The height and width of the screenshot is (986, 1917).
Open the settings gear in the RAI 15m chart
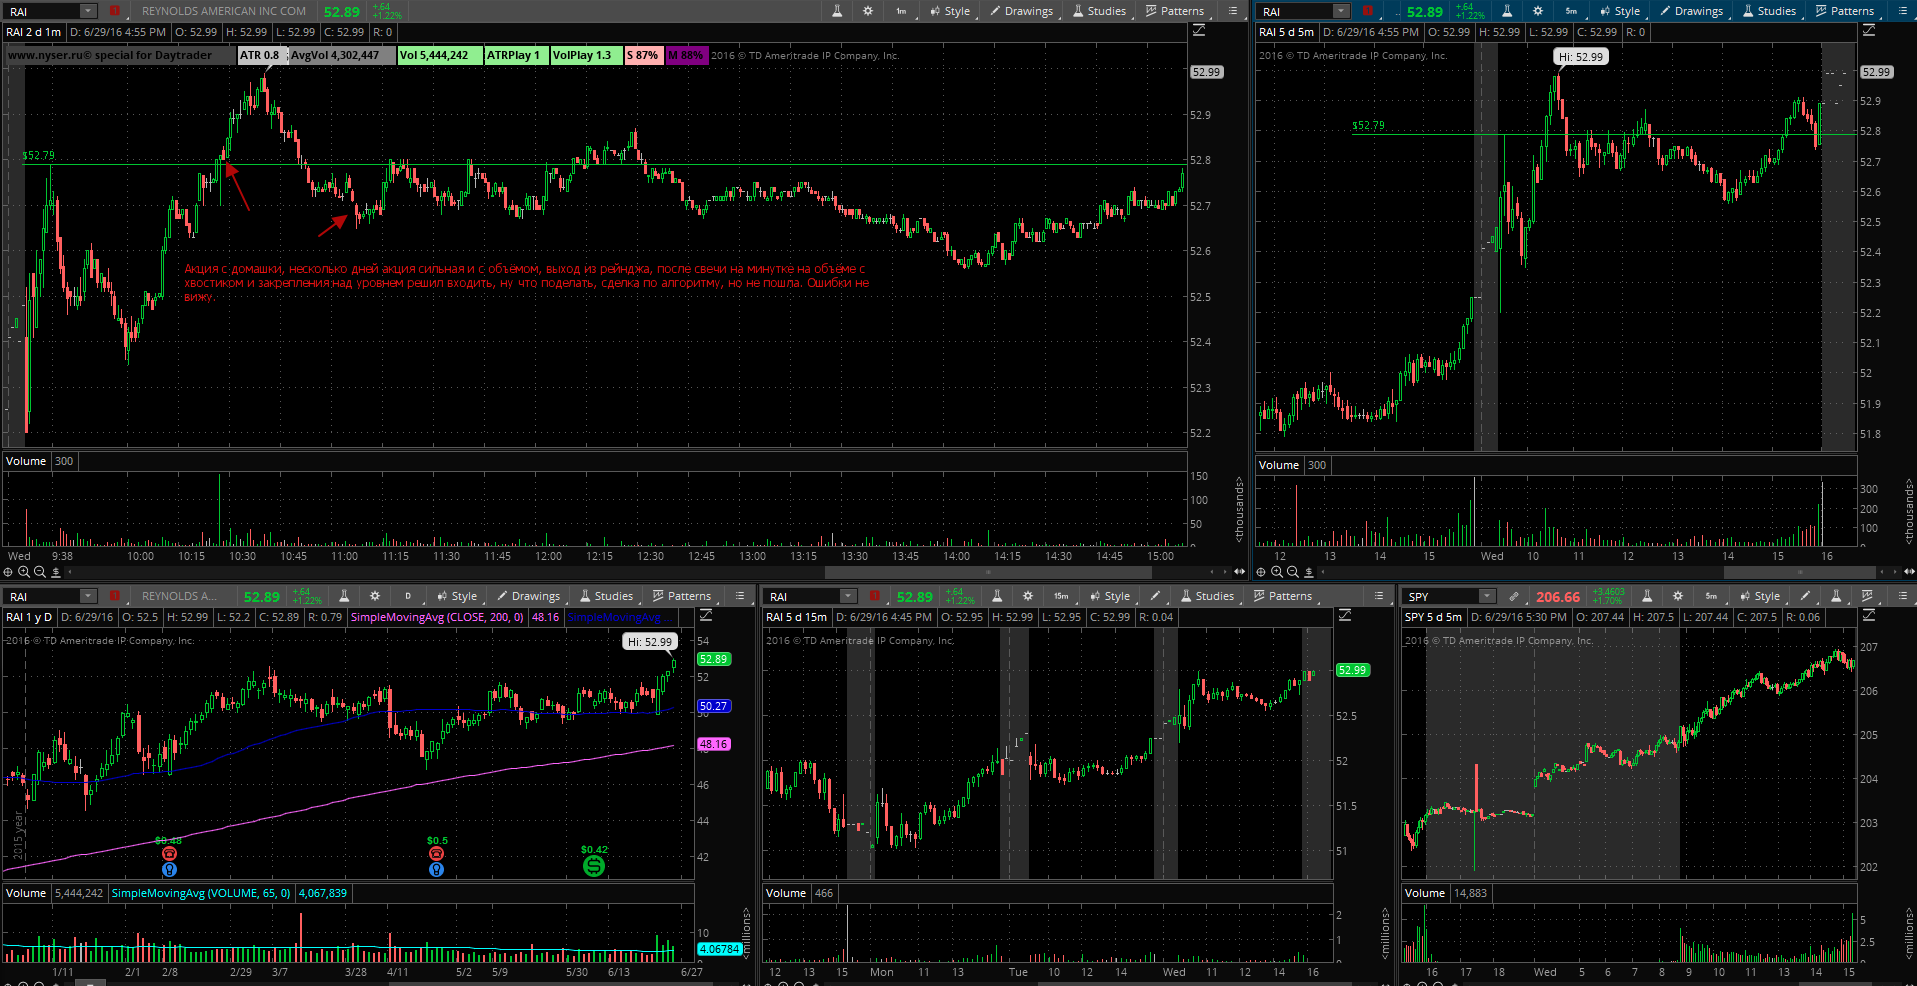1027,596
